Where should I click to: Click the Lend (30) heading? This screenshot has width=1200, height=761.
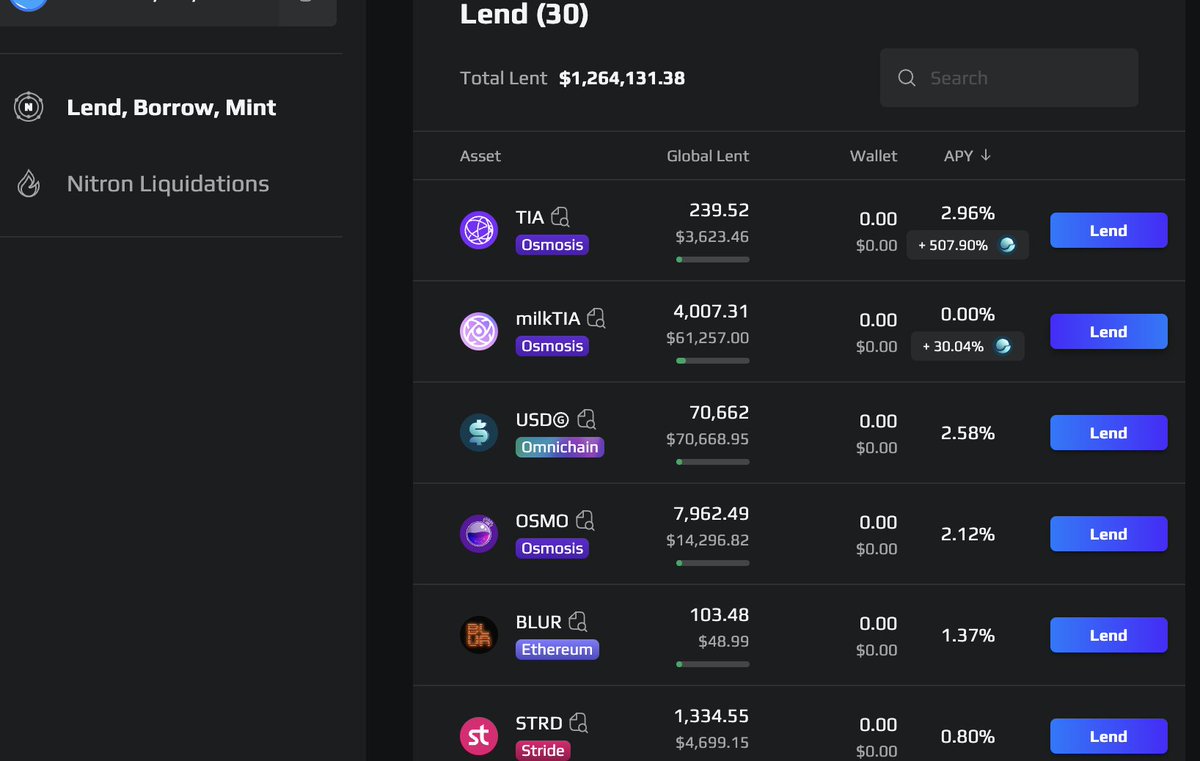pos(524,15)
